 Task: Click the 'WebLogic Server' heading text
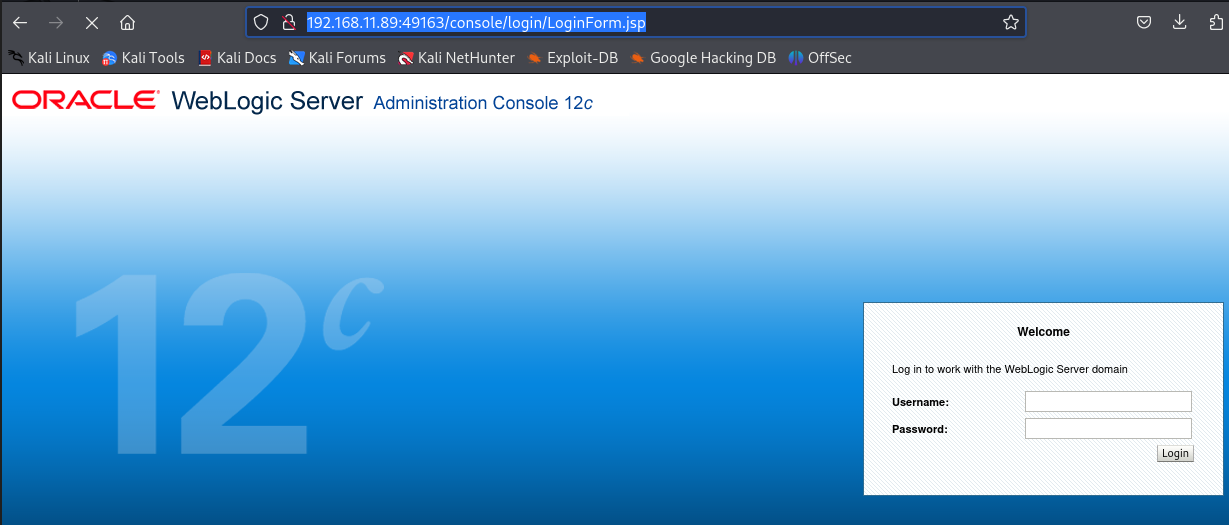267,101
